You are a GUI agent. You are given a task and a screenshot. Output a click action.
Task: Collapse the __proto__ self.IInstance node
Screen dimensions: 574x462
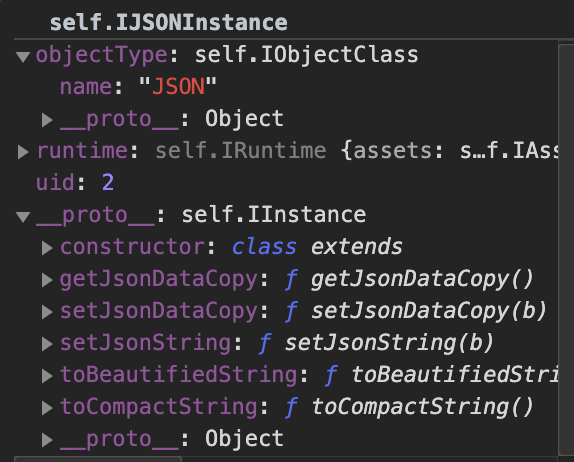point(23,216)
